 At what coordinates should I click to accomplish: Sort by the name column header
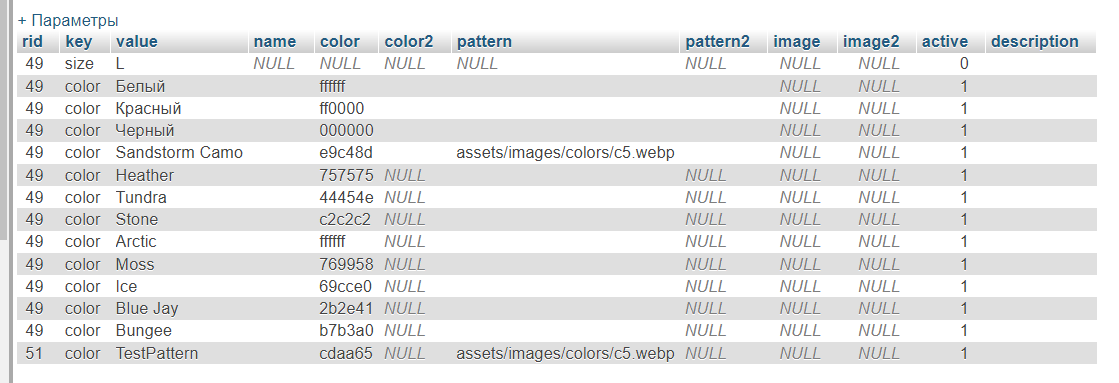coord(275,41)
